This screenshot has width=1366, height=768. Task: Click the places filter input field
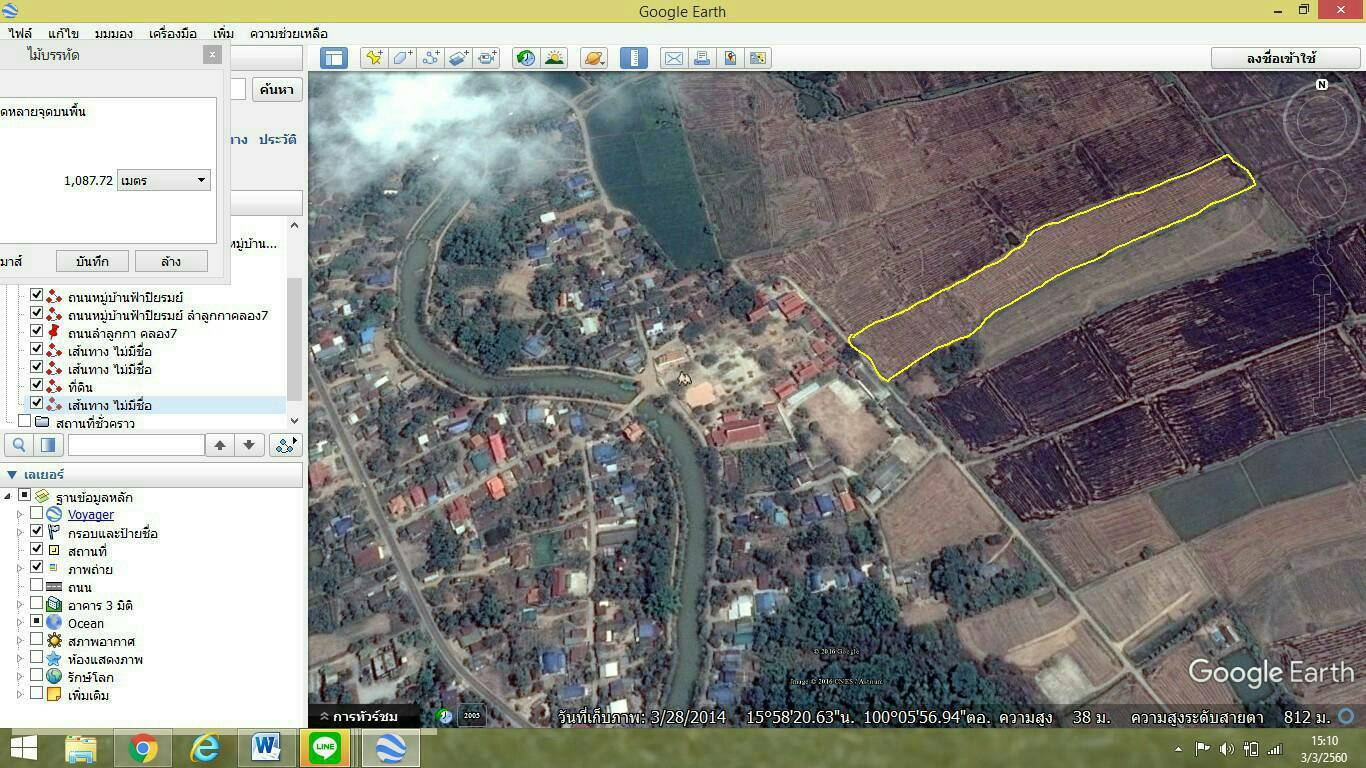pyautogui.click(x=136, y=445)
